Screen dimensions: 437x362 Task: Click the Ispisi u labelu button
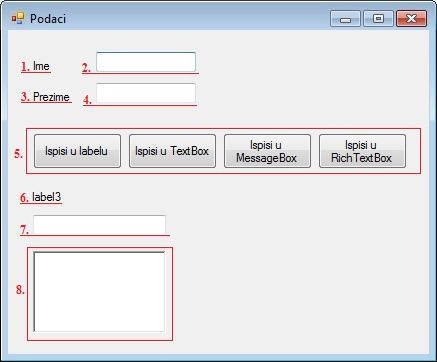coord(77,151)
